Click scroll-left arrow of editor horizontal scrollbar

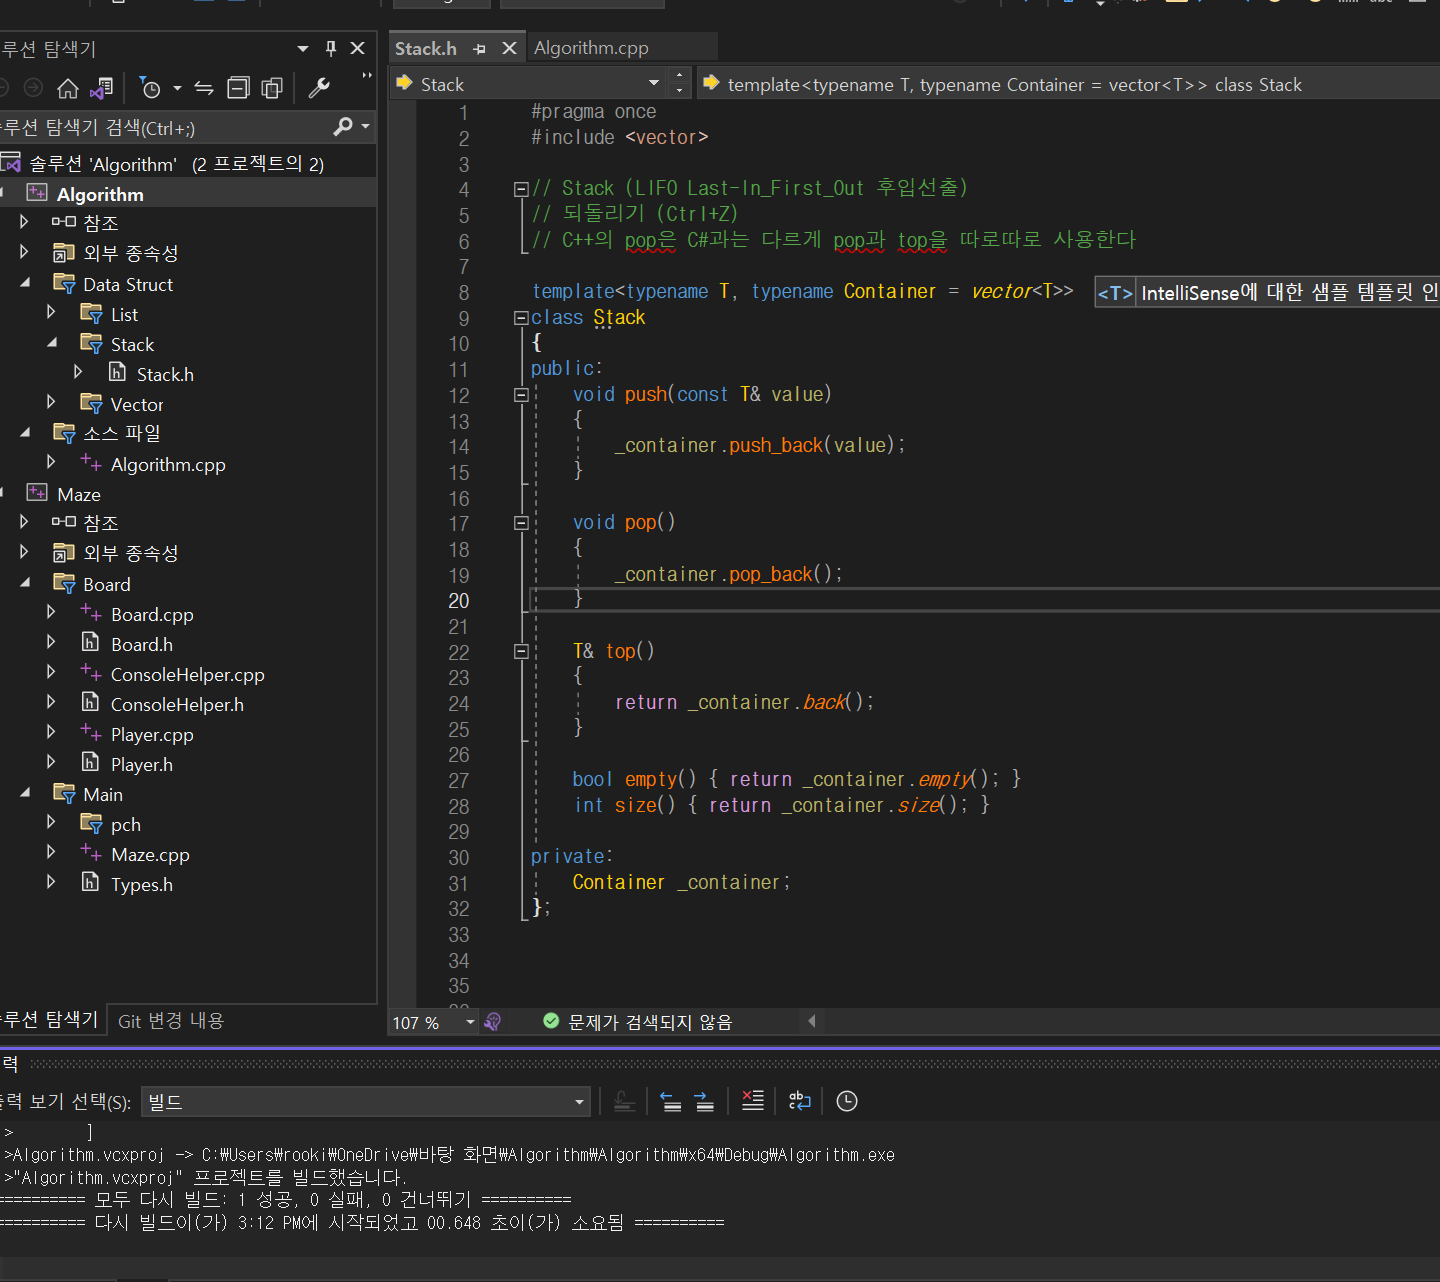[811, 1021]
